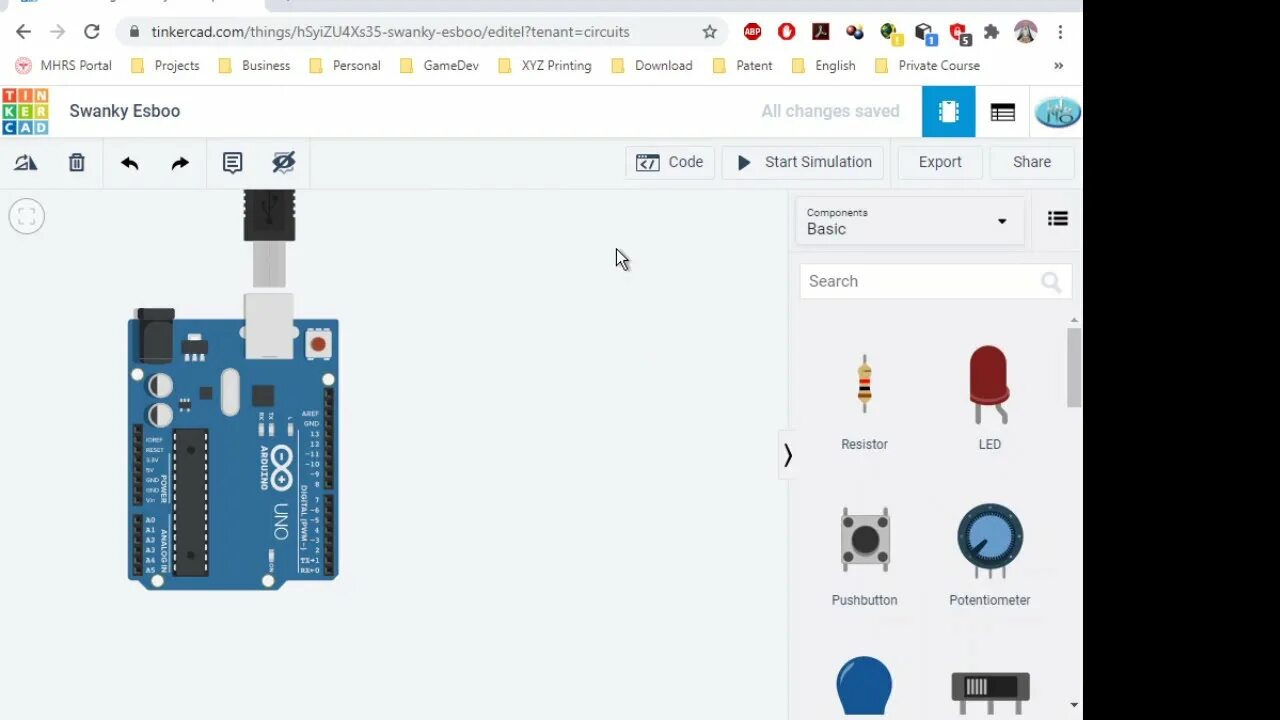The width and height of the screenshot is (1280, 720).
Task: Open the Chrome three-dot menu
Action: pyautogui.click(x=1060, y=32)
